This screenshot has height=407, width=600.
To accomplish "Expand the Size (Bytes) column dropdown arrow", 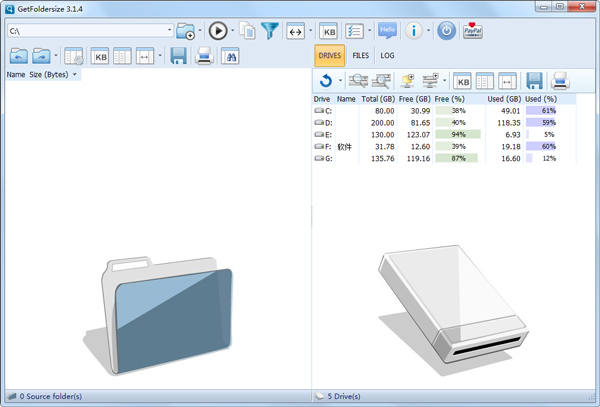I will [75, 74].
